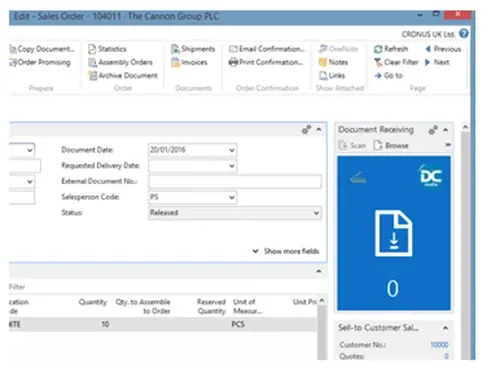Open customer number 10000 link

[439, 345]
